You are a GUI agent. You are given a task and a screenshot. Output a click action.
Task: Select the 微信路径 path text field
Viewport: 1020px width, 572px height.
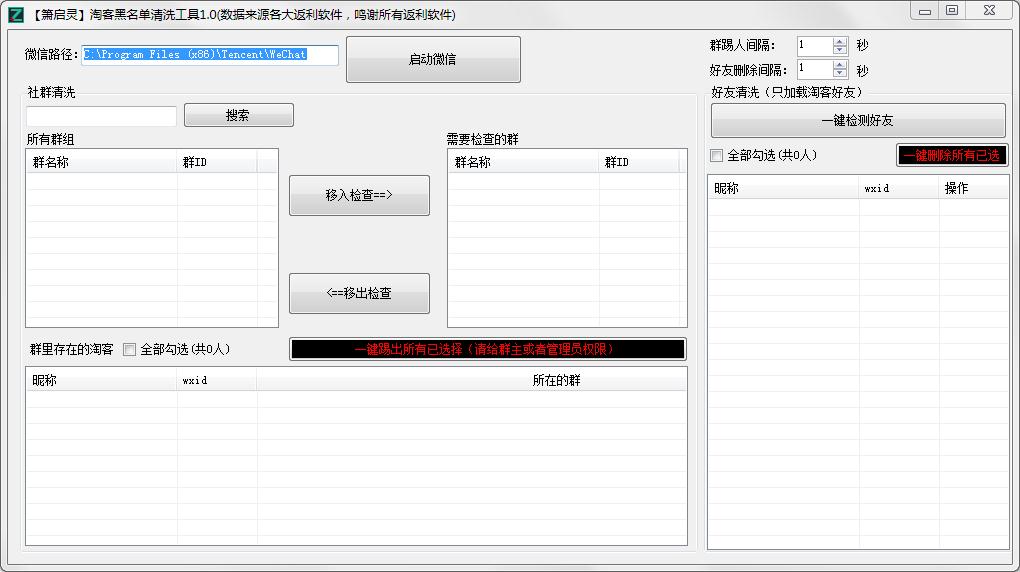(210, 55)
